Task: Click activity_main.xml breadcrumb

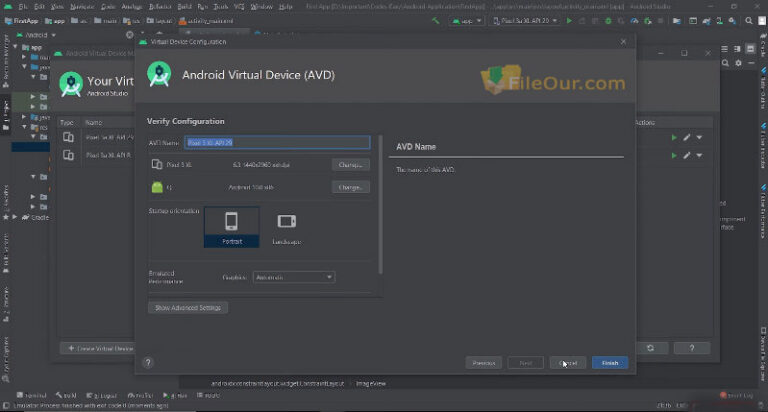Action: tap(206, 21)
